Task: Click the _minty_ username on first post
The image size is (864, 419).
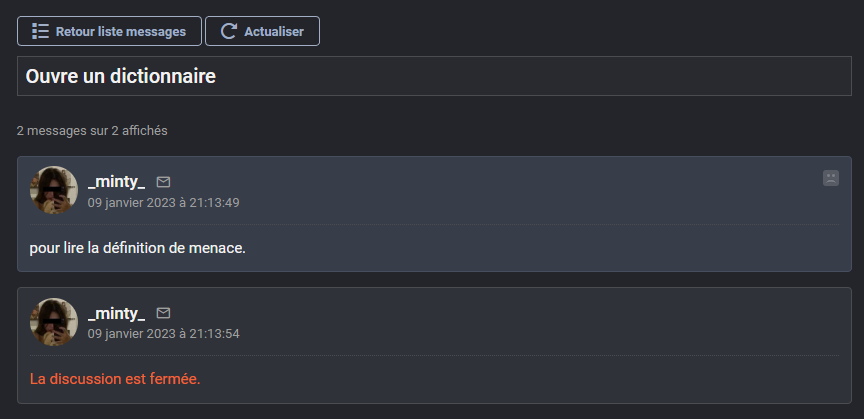Action: [x=116, y=182]
